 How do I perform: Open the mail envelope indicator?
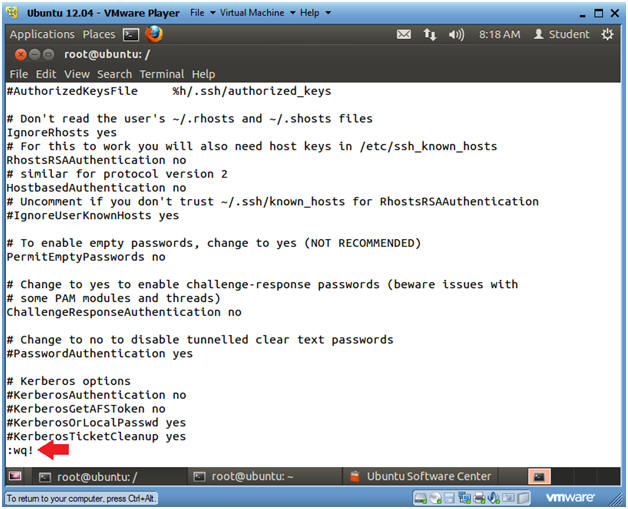point(404,34)
